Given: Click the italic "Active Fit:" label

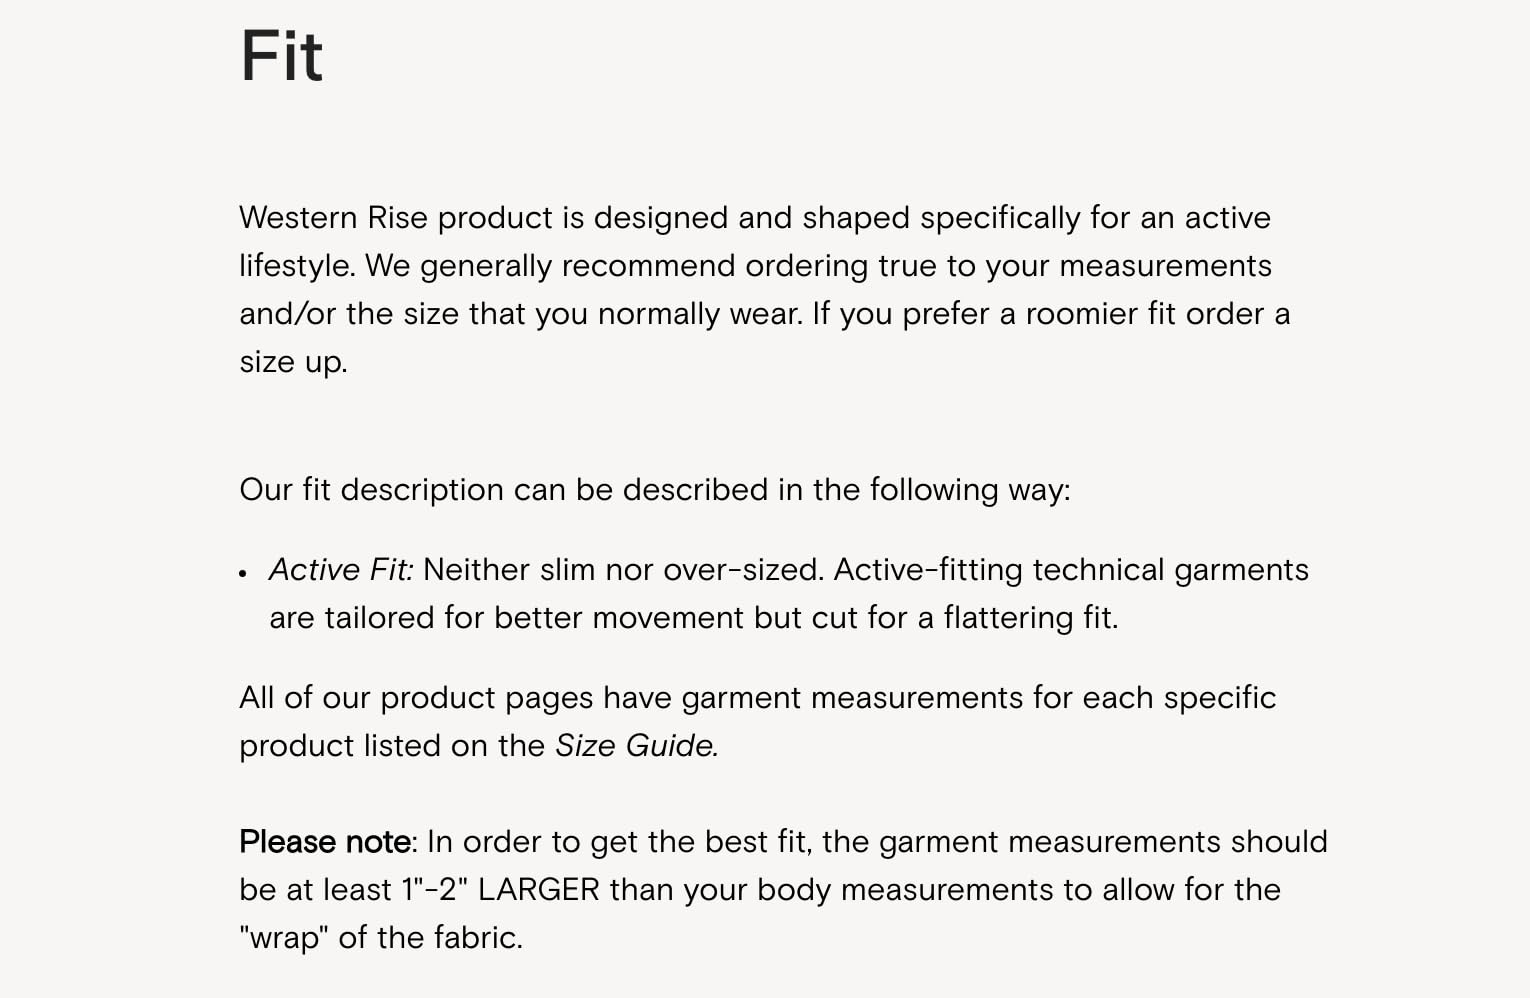Looking at the screenshot, I should (341, 570).
